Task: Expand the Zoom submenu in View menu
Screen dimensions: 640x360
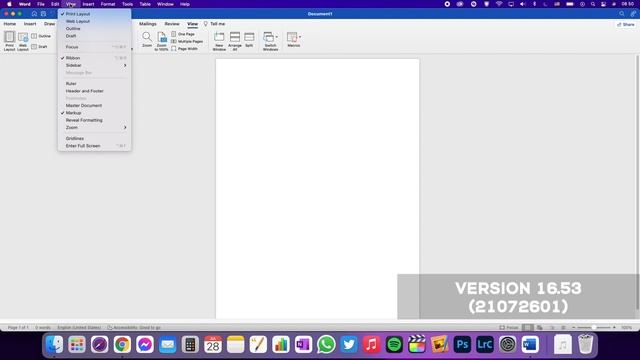Action: click(x=94, y=127)
